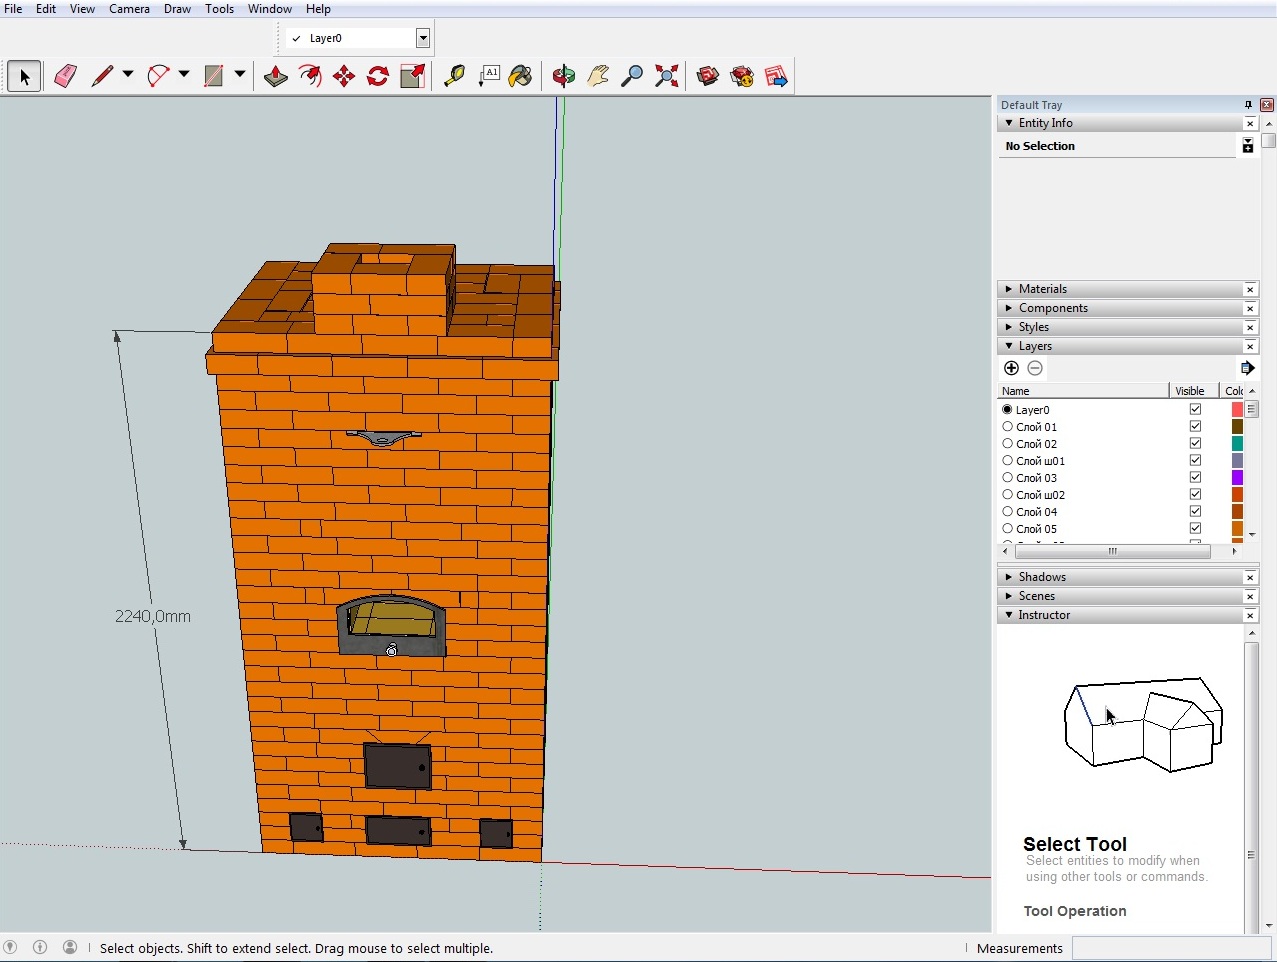Activate the Push/Pull tool

click(x=276, y=76)
